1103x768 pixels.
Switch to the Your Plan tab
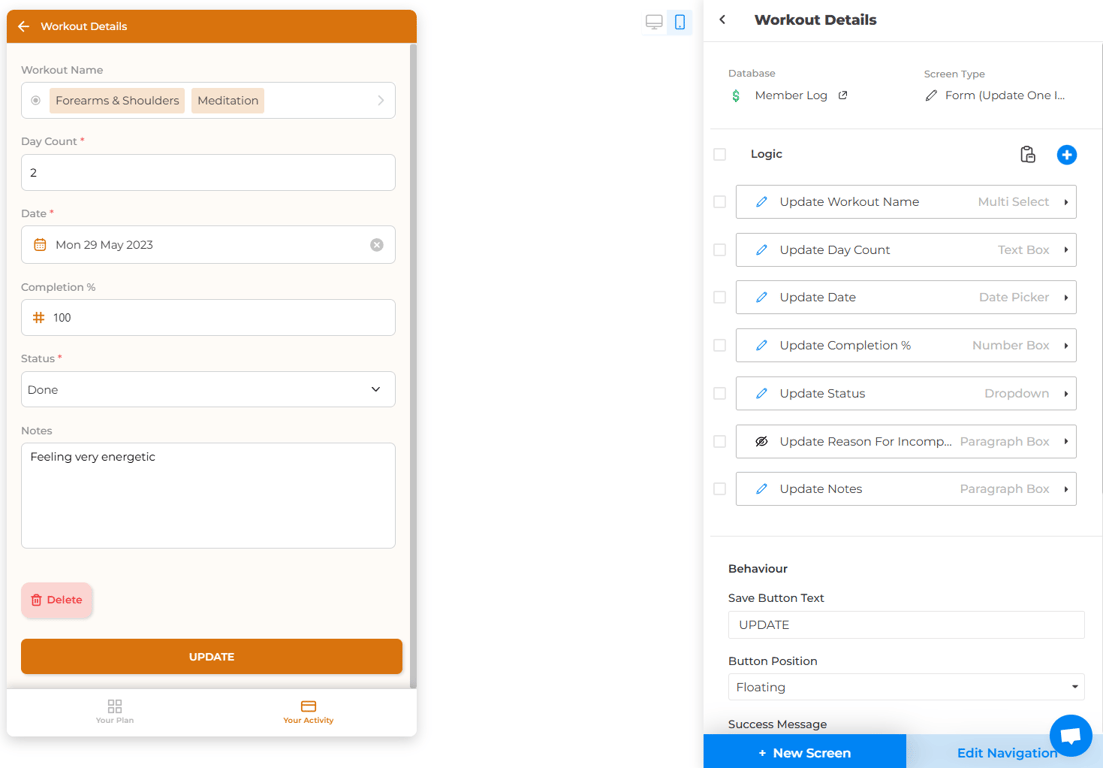tap(115, 711)
